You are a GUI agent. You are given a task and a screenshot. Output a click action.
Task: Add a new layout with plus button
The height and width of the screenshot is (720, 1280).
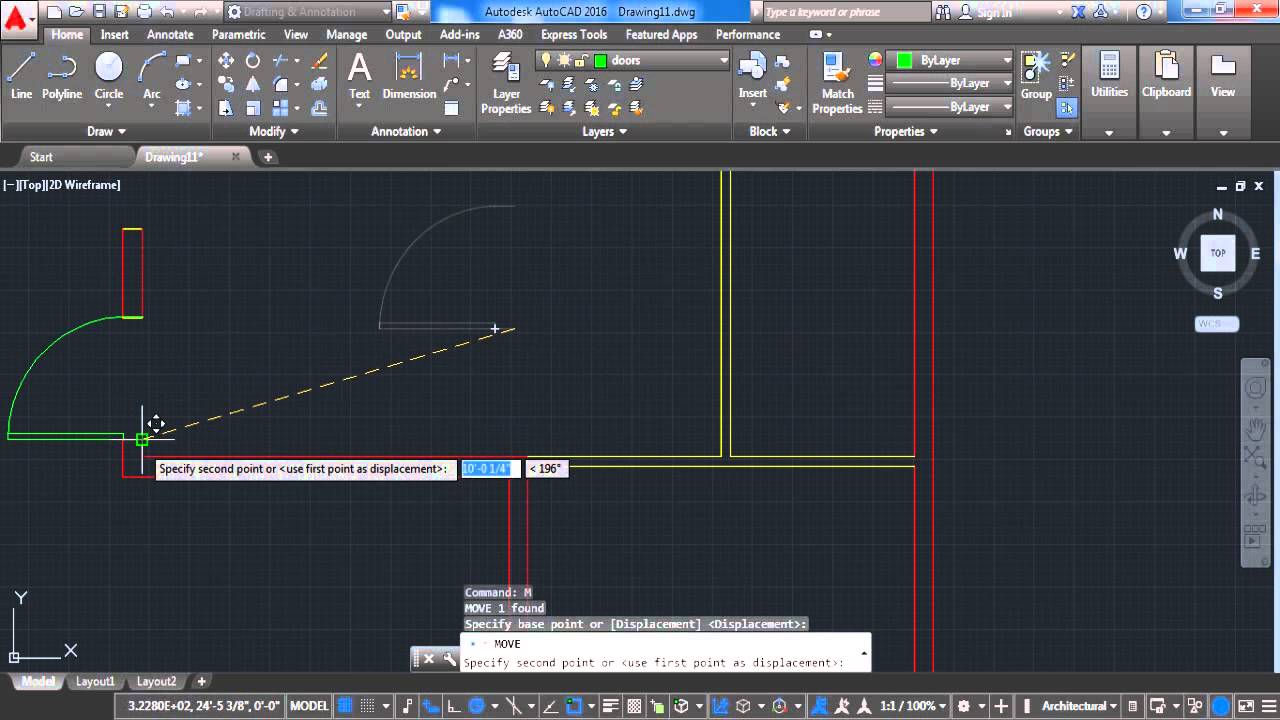click(201, 682)
